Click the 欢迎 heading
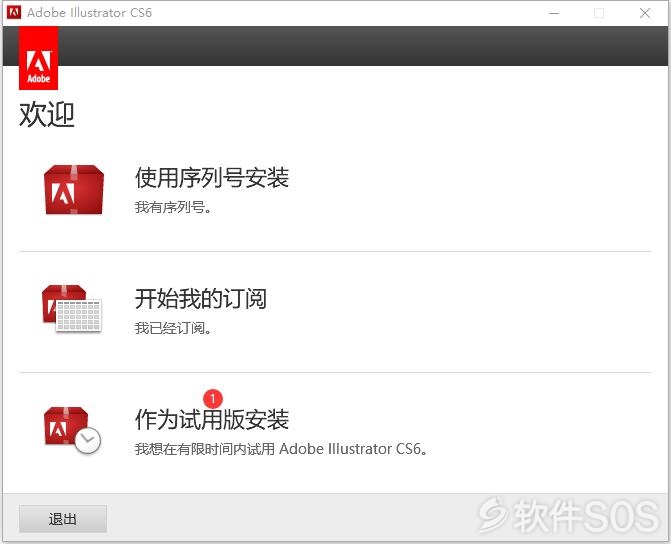The image size is (671, 544). pos(47,114)
